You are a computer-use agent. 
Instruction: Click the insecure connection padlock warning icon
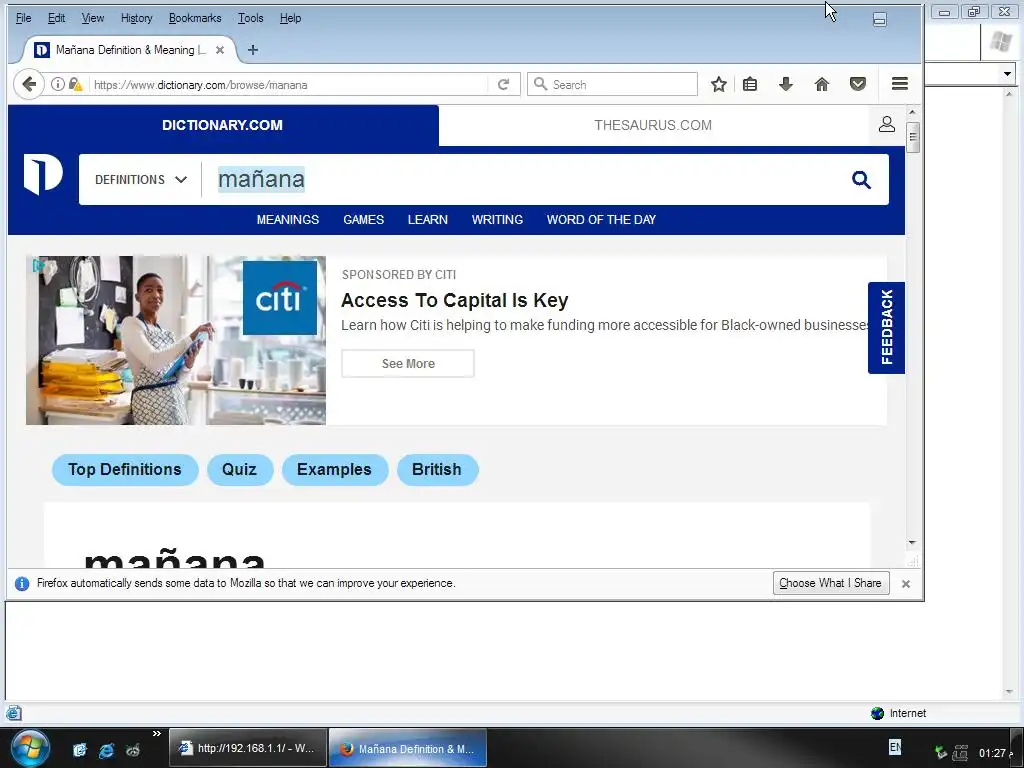pos(76,84)
